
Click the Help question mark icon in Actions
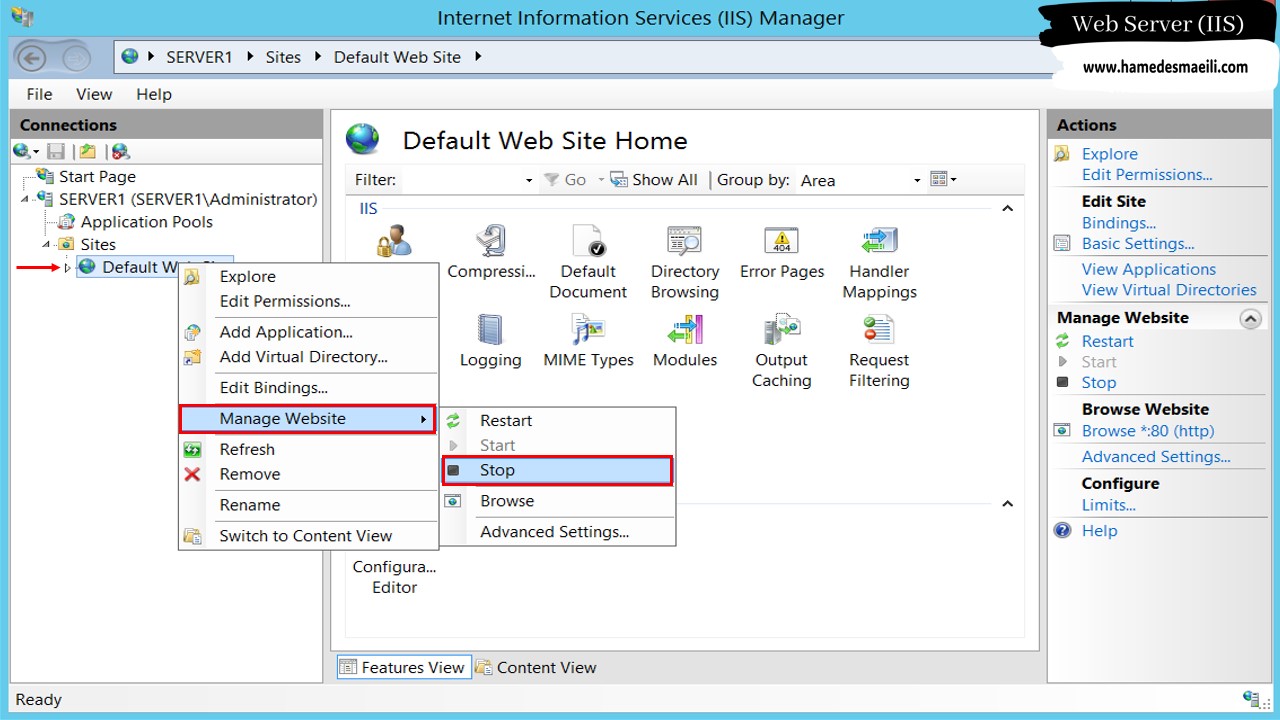(1063, 531)
